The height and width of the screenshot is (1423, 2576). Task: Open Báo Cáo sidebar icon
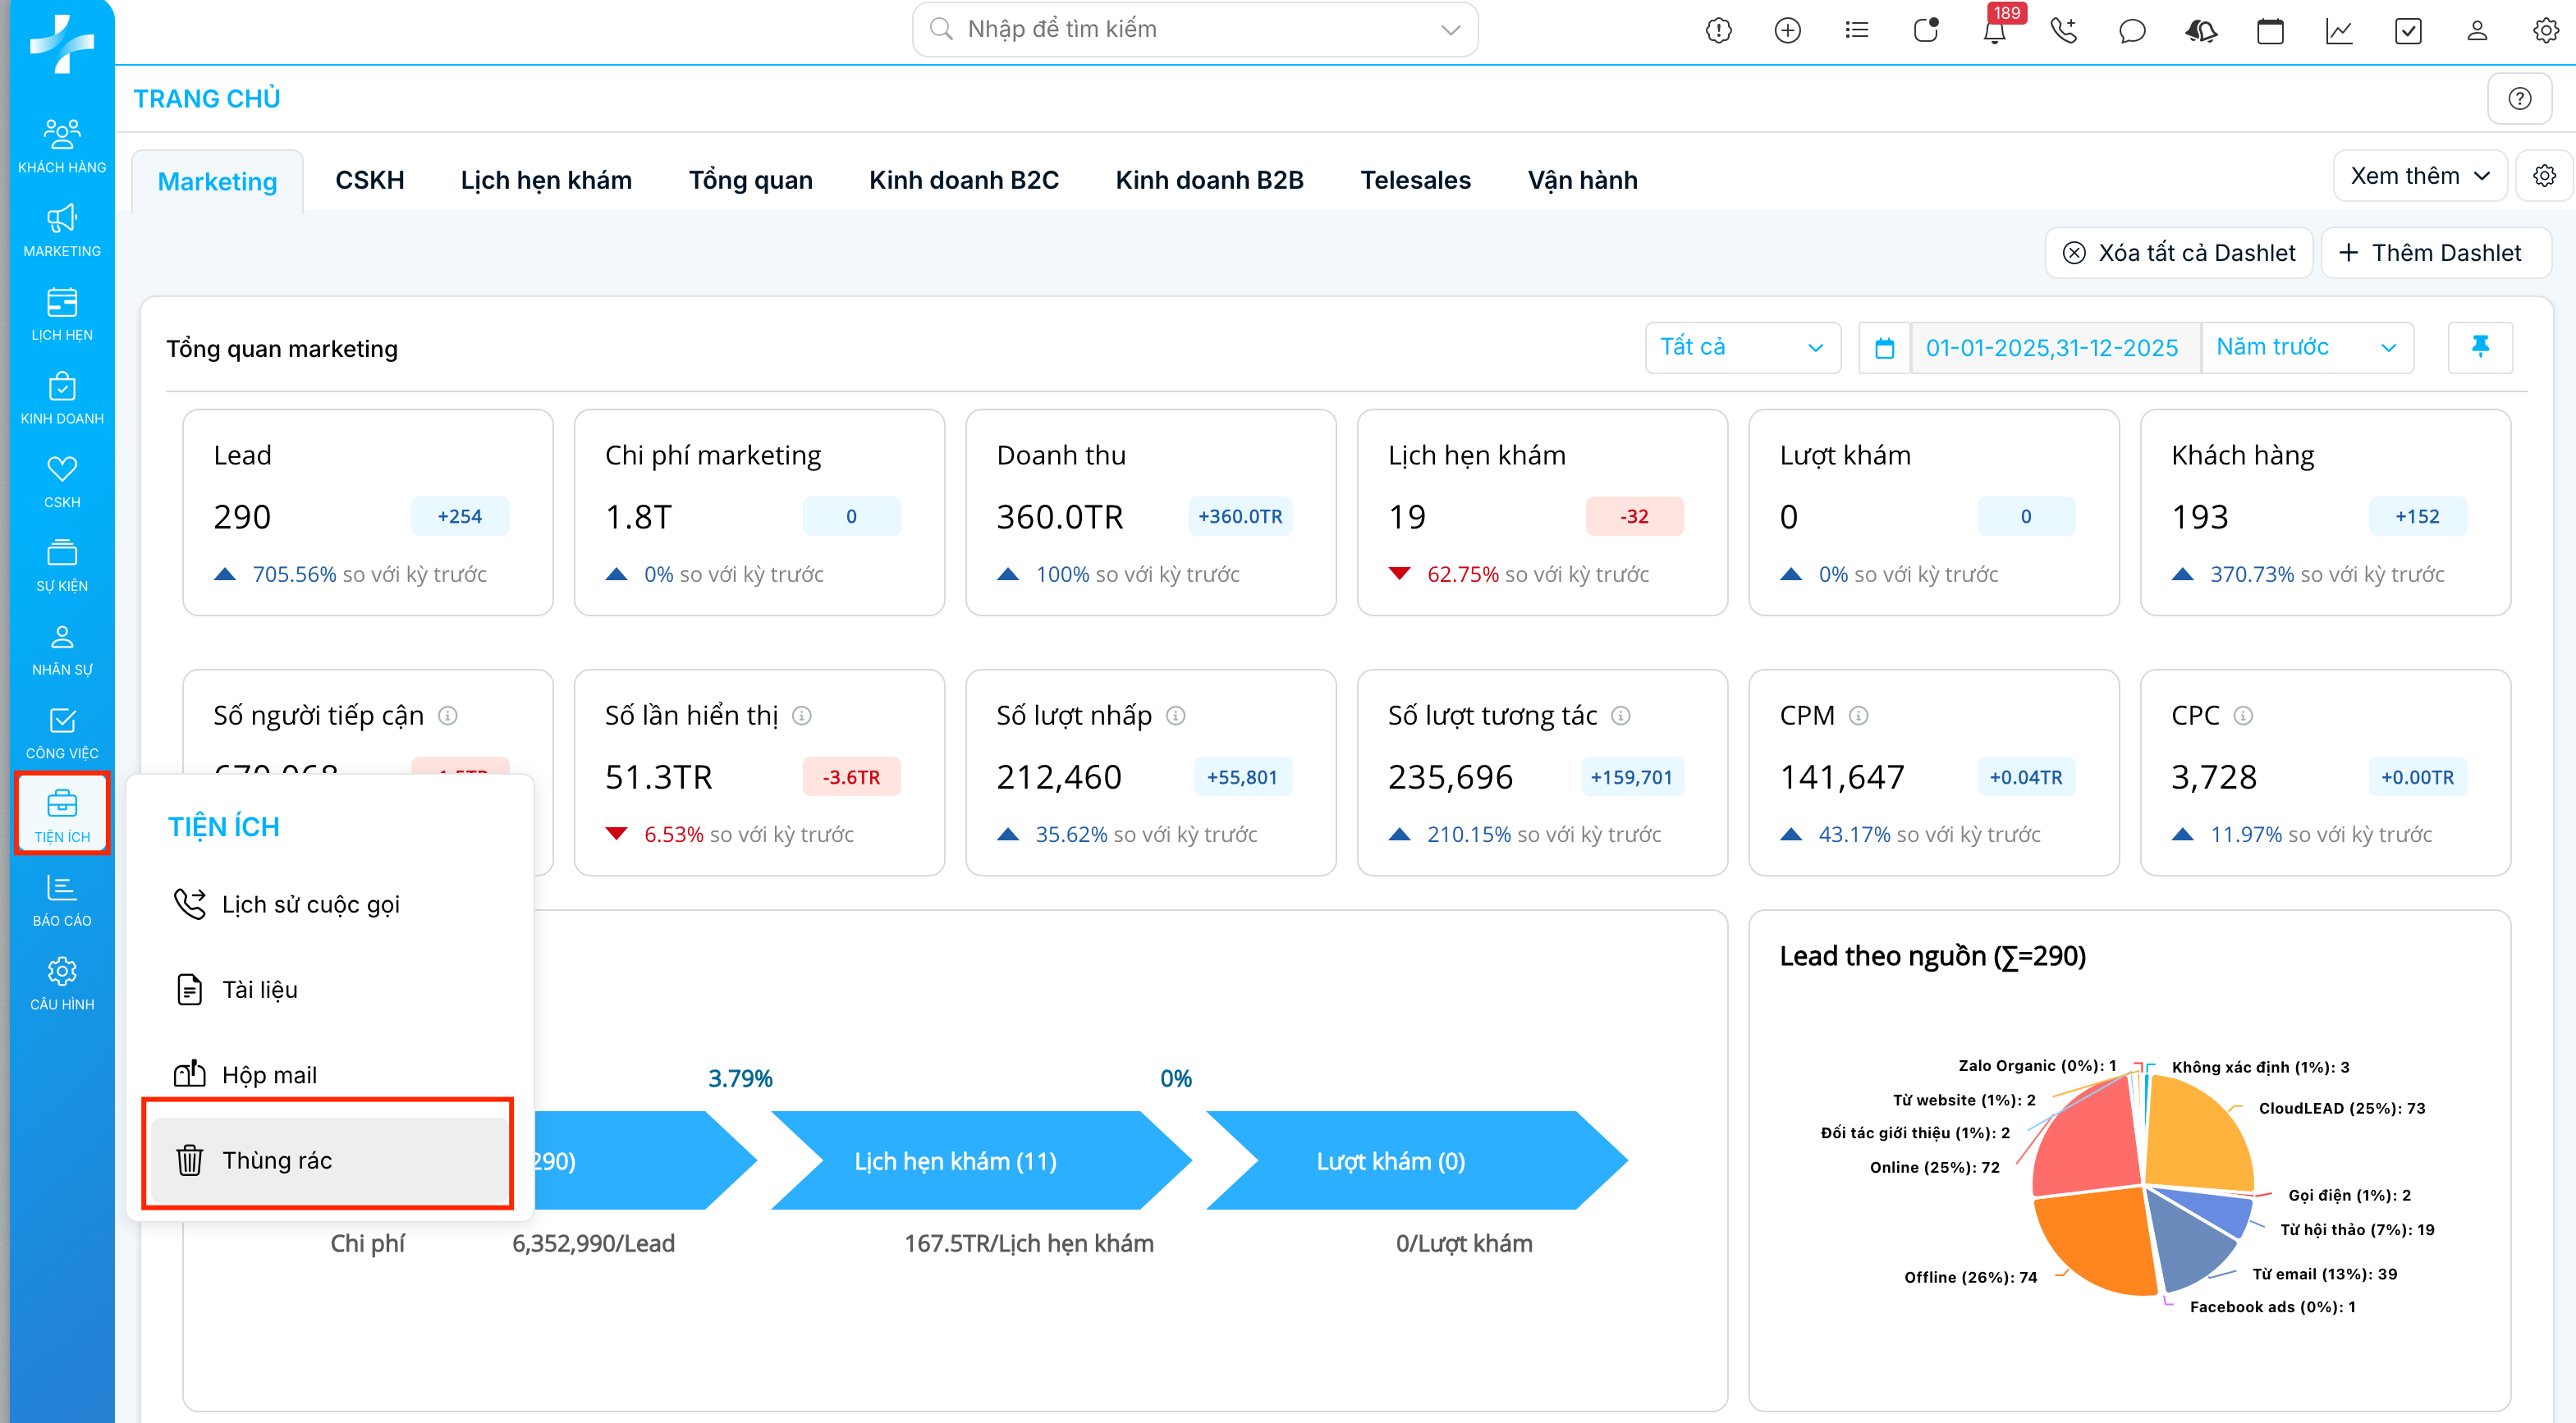62,899
